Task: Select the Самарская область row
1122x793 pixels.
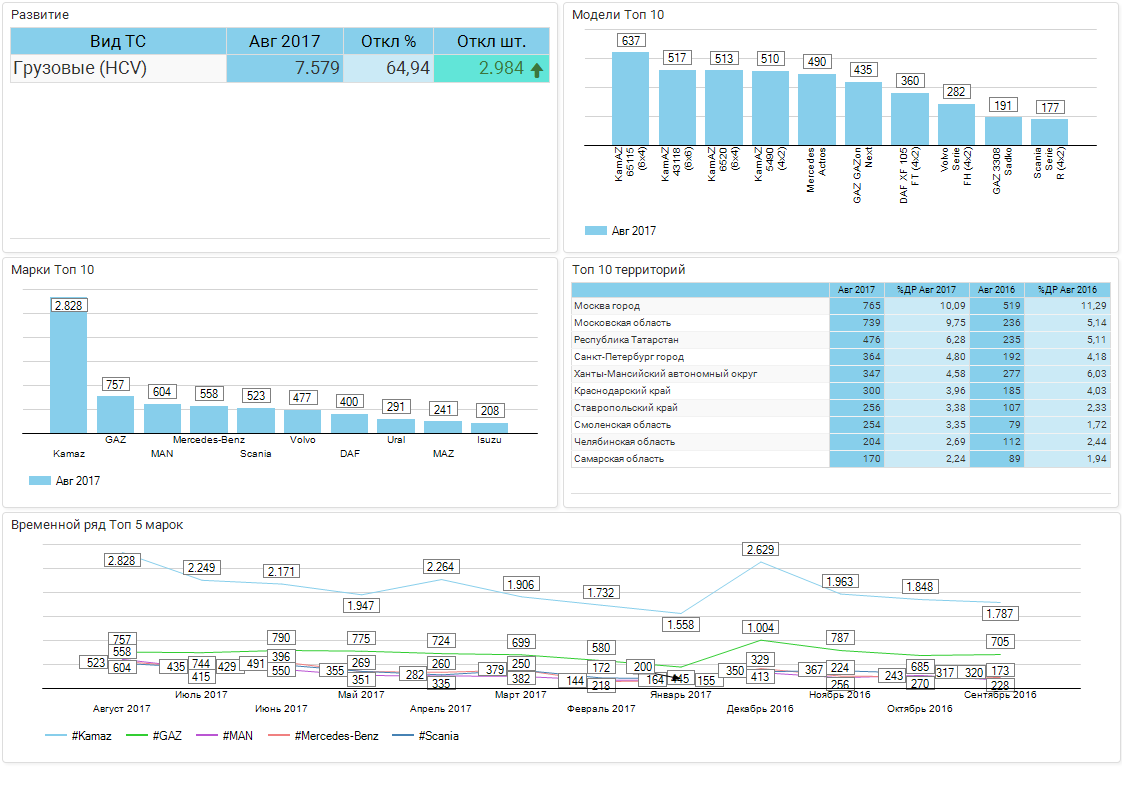Action: point(841,459)
